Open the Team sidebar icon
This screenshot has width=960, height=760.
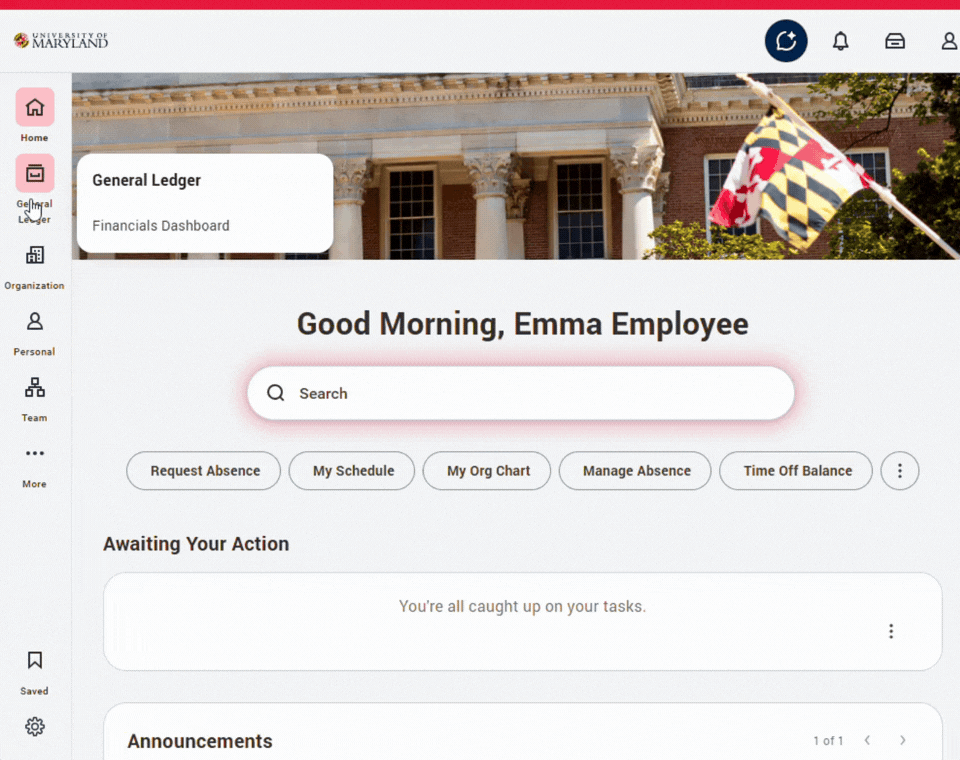coord(35,388)
